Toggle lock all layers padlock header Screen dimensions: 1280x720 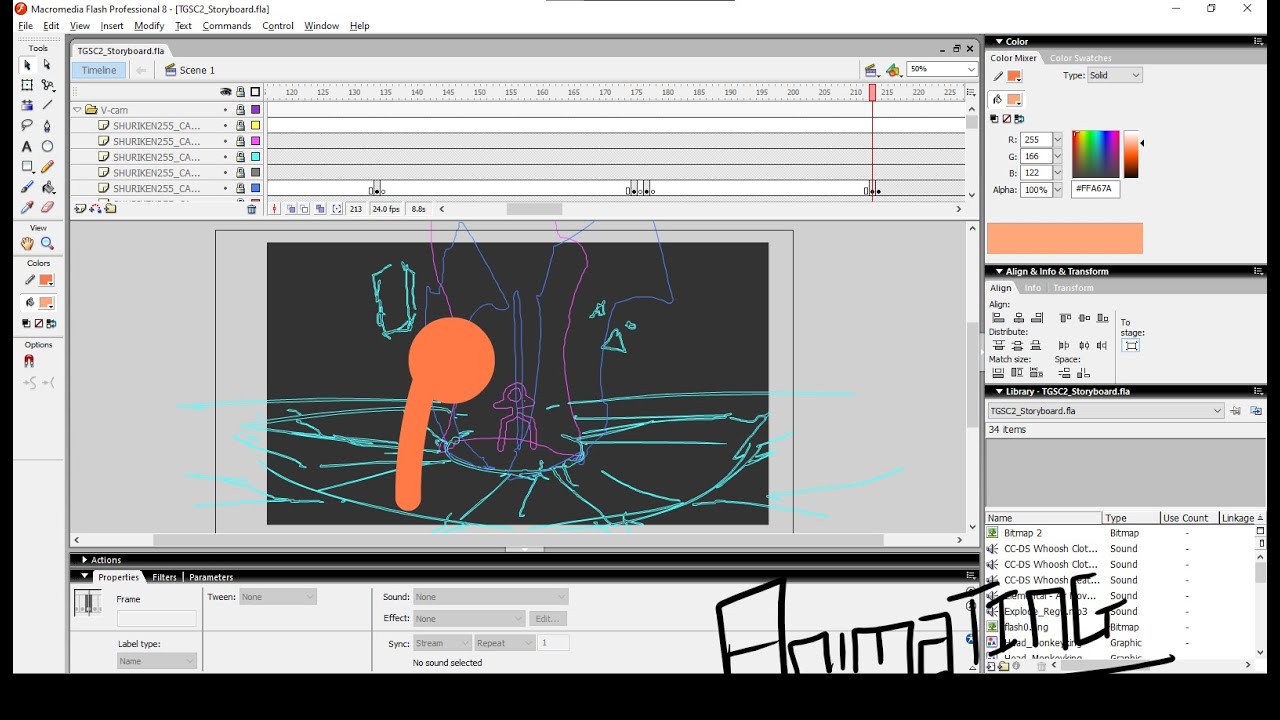click(240, 92)
